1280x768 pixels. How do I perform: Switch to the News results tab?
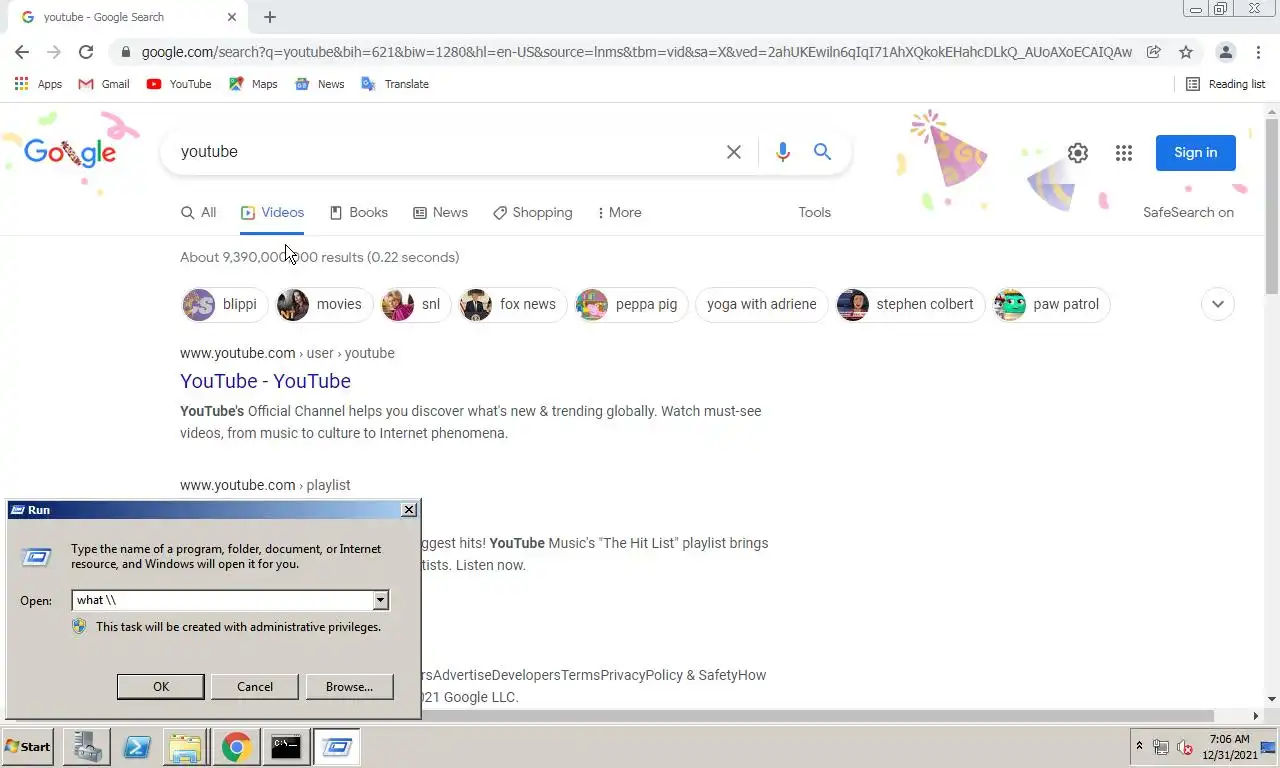pos(440,212)
